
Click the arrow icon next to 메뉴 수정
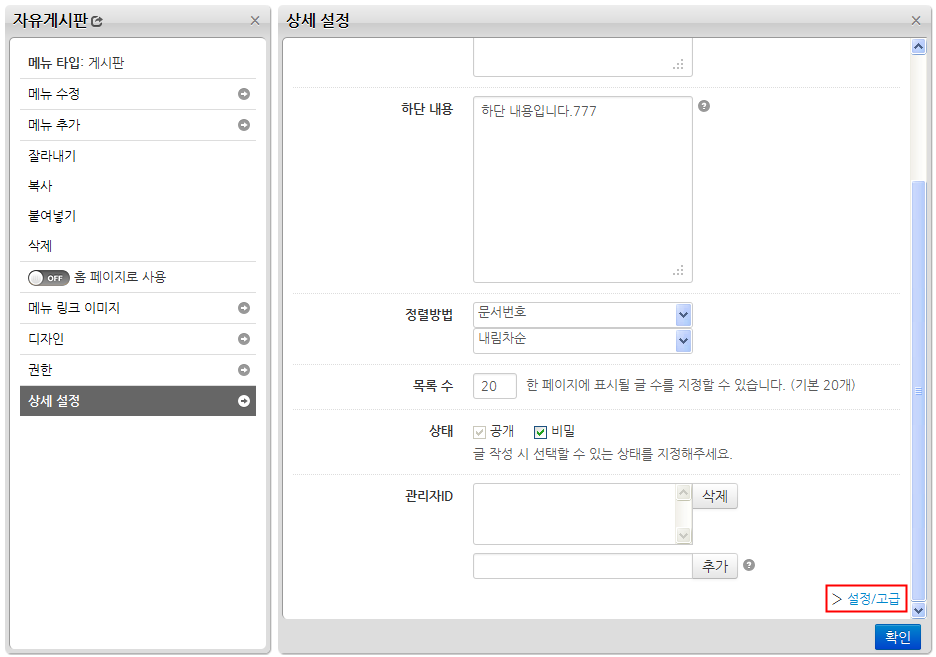coord(243,94)
